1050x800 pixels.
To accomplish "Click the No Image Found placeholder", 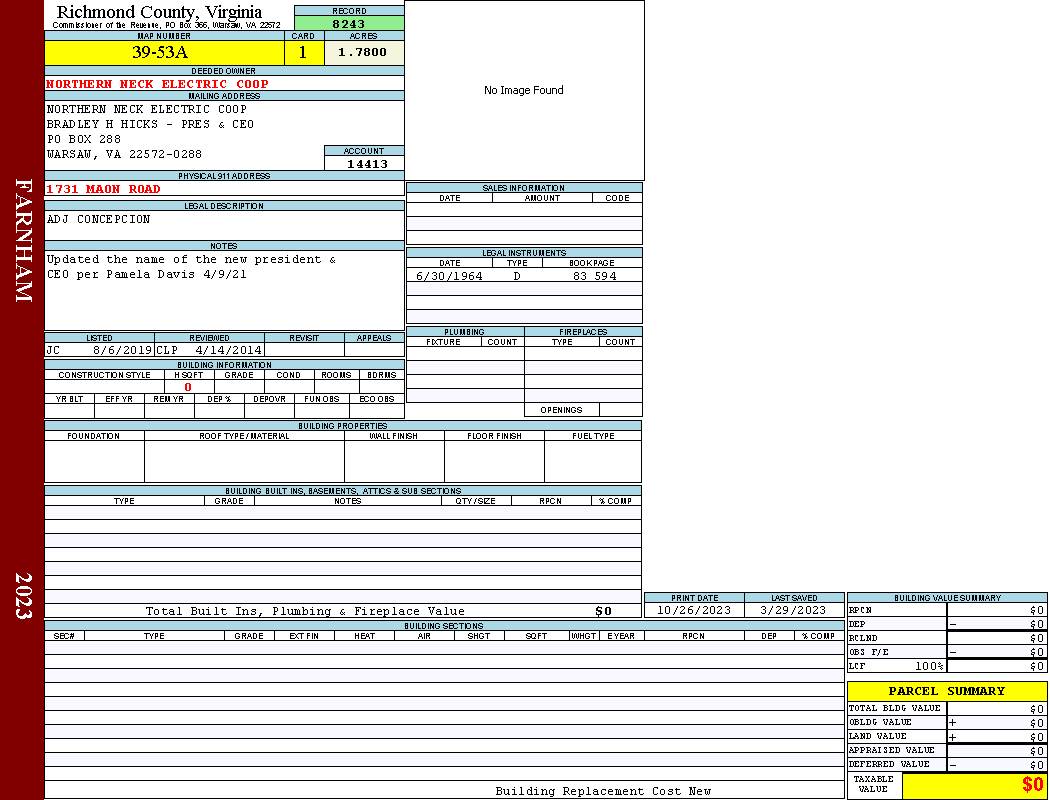I will click(x=523, y=90).
